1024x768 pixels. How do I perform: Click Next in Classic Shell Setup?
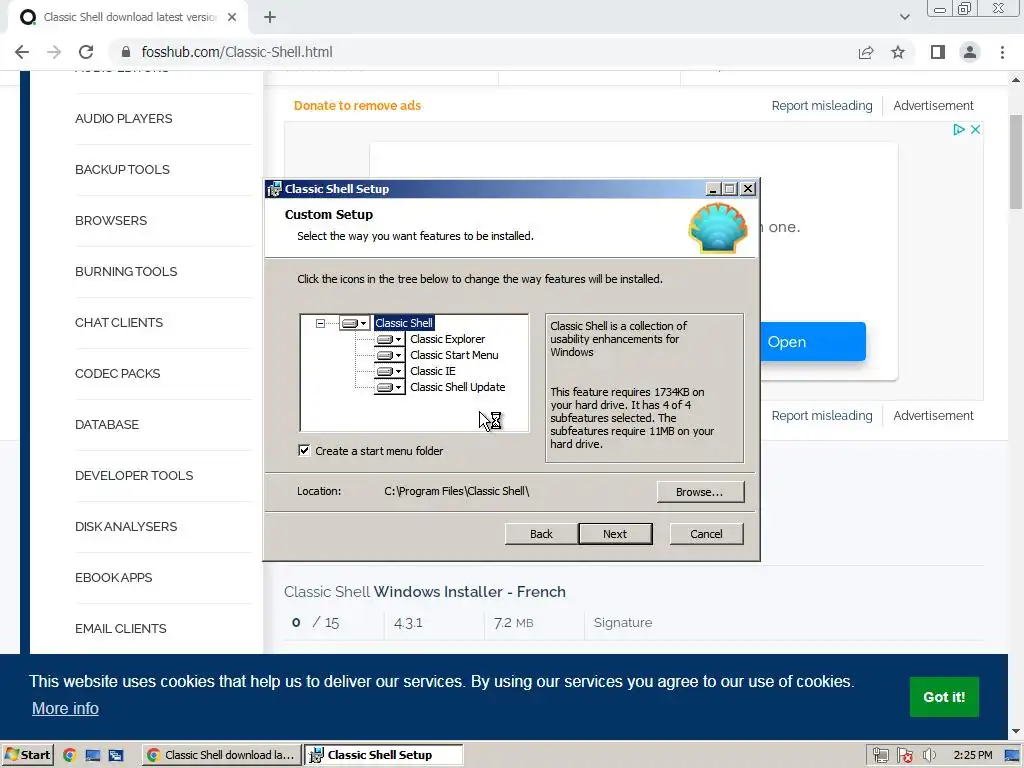coord(615,534)
